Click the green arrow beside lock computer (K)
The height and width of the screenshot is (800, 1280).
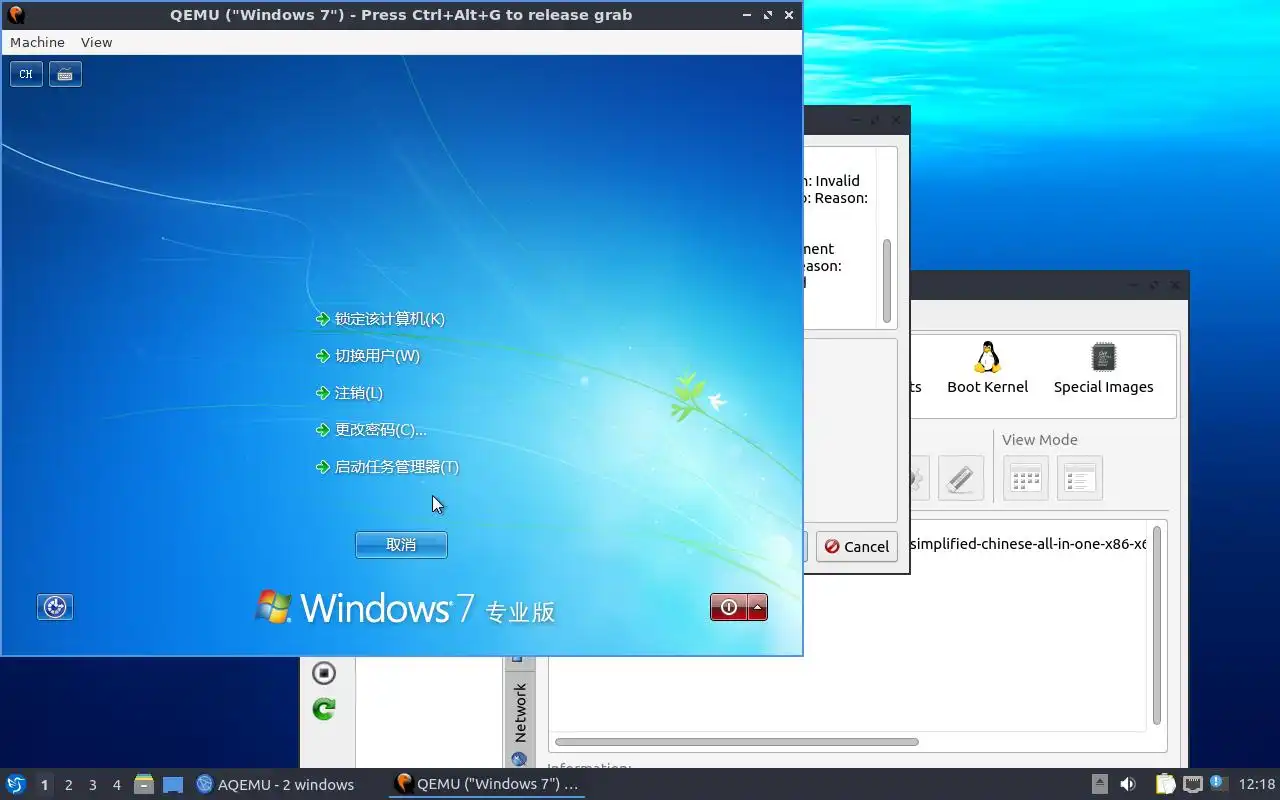[322, 319]
